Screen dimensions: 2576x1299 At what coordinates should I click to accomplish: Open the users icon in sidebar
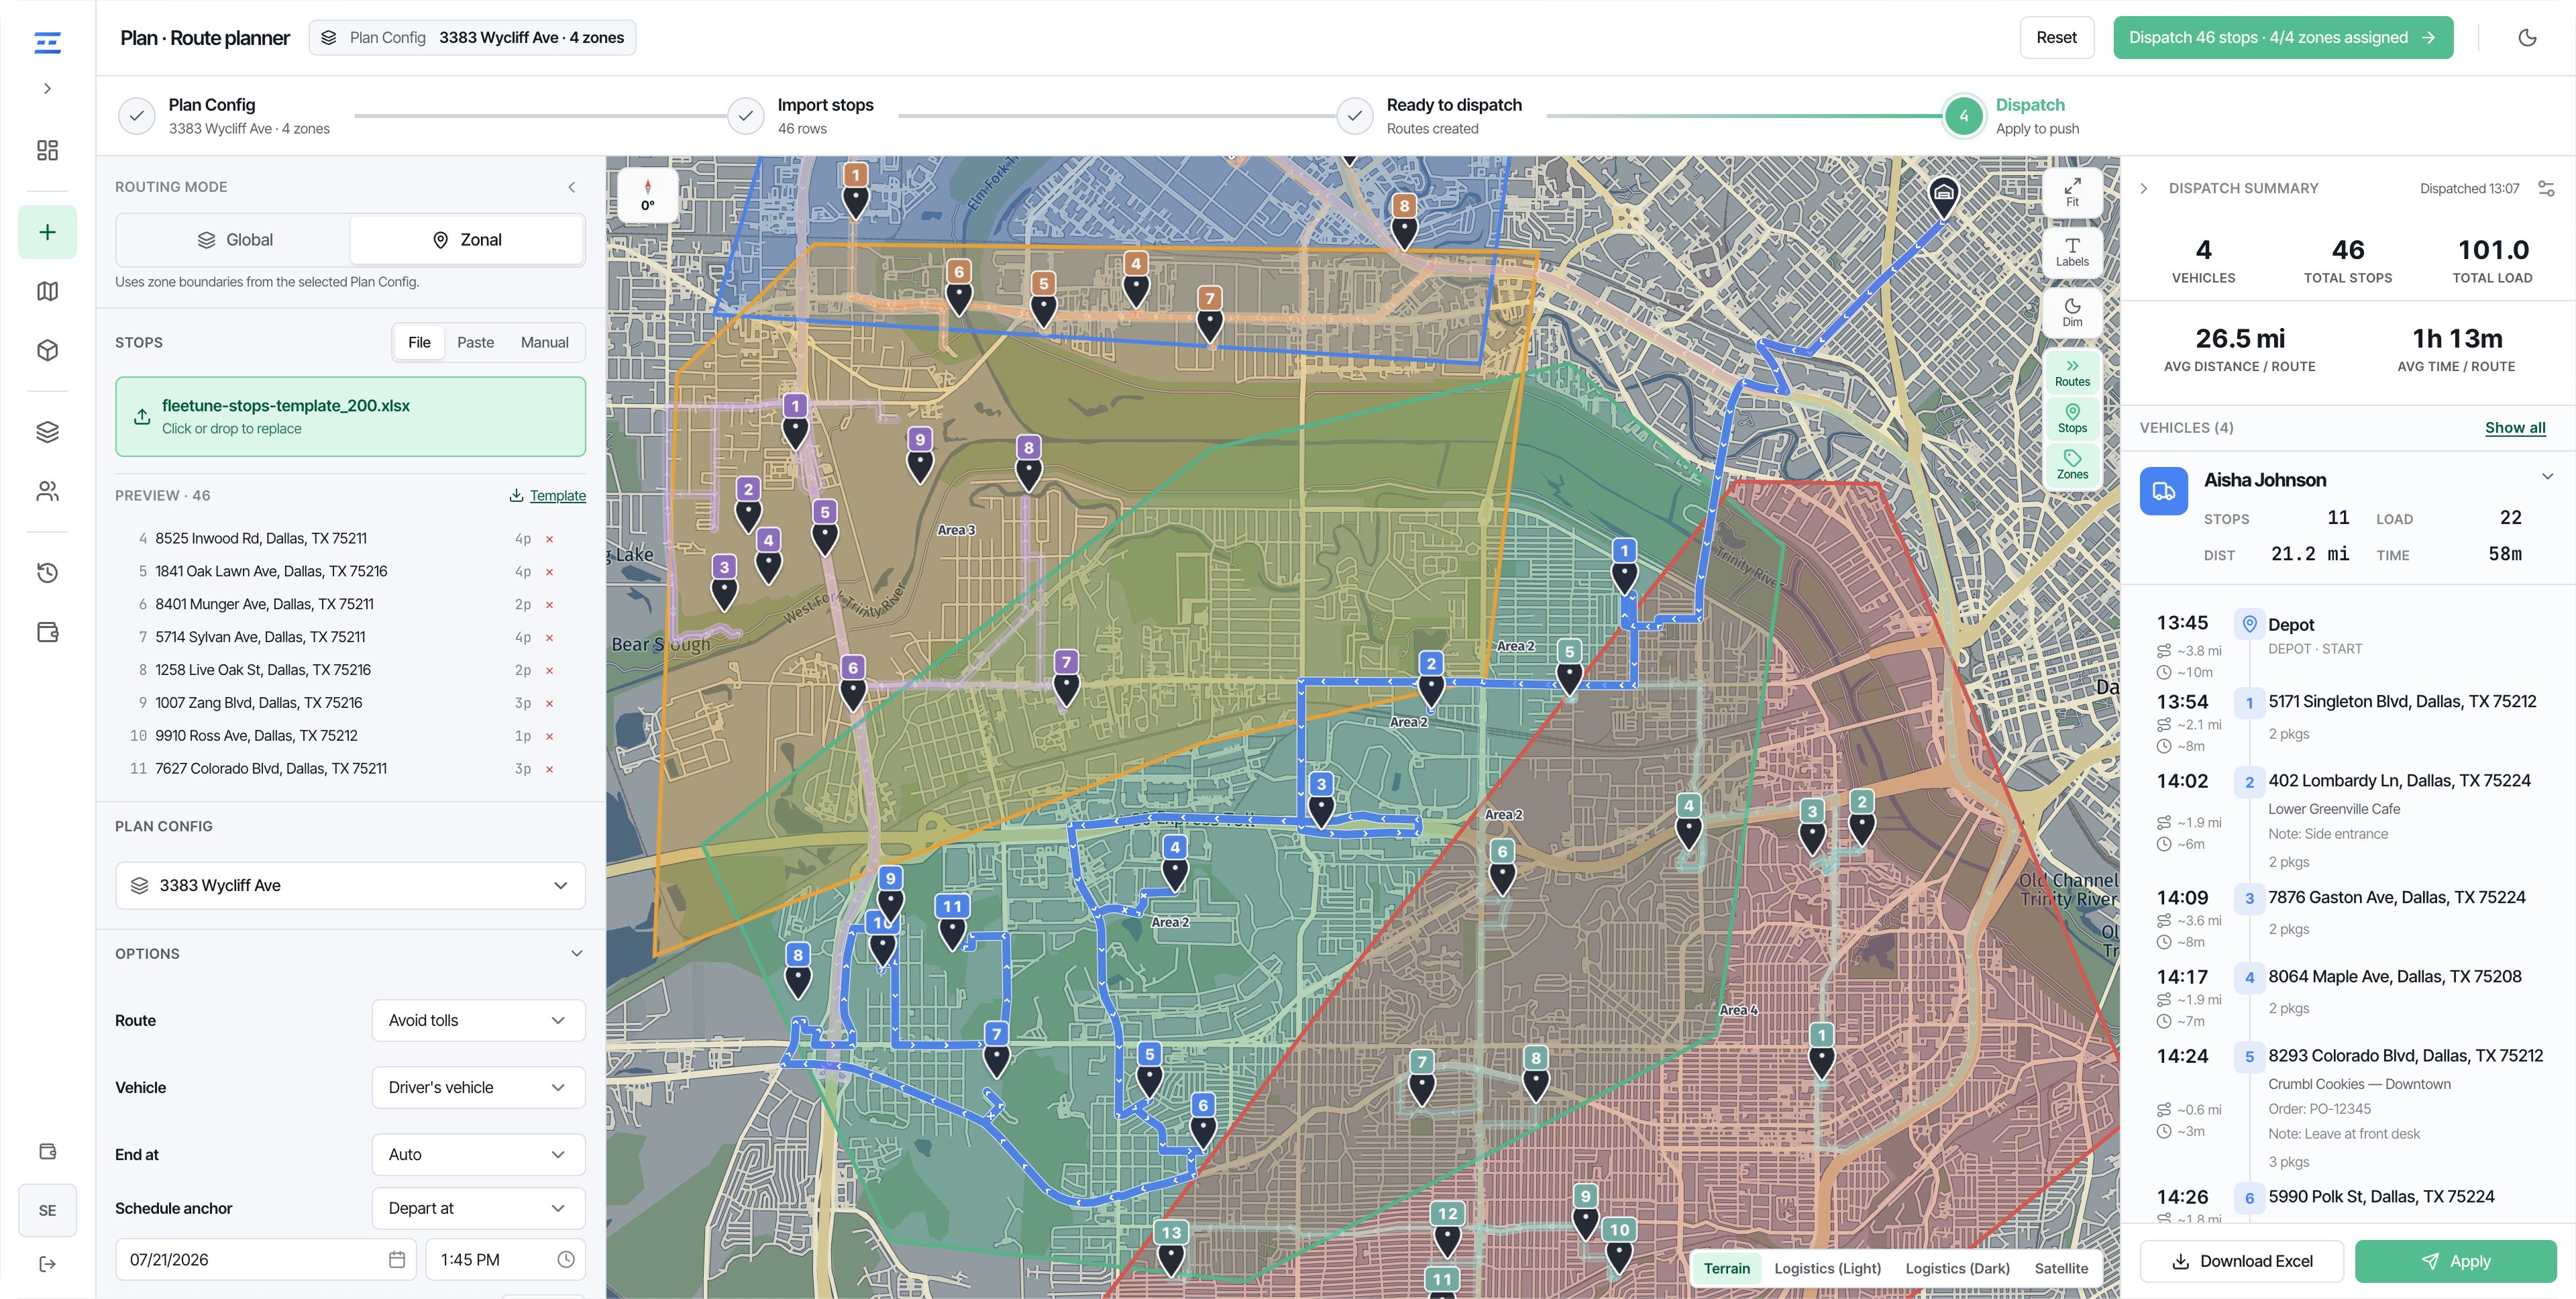[47, 491]
